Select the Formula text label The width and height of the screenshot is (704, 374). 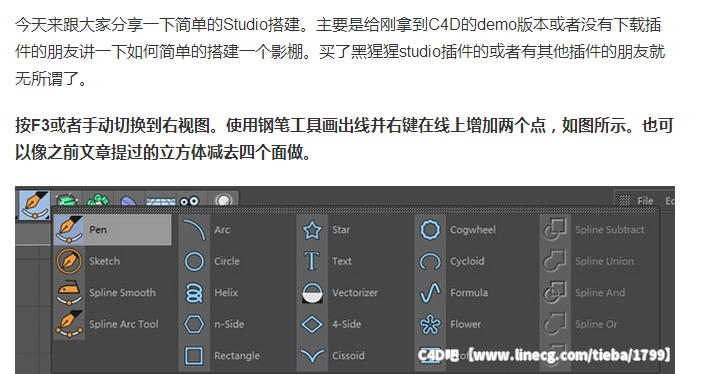469,292
